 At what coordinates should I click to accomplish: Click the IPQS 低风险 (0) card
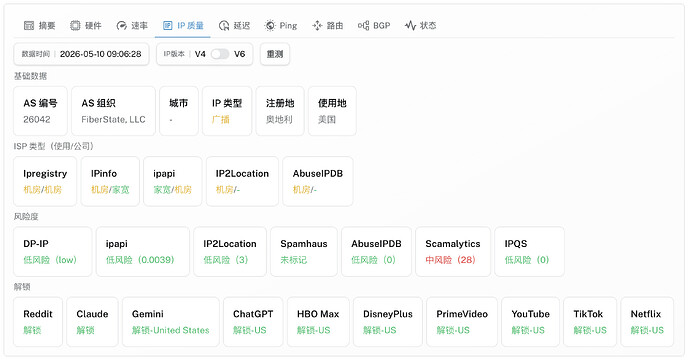(x=529, y=252)
